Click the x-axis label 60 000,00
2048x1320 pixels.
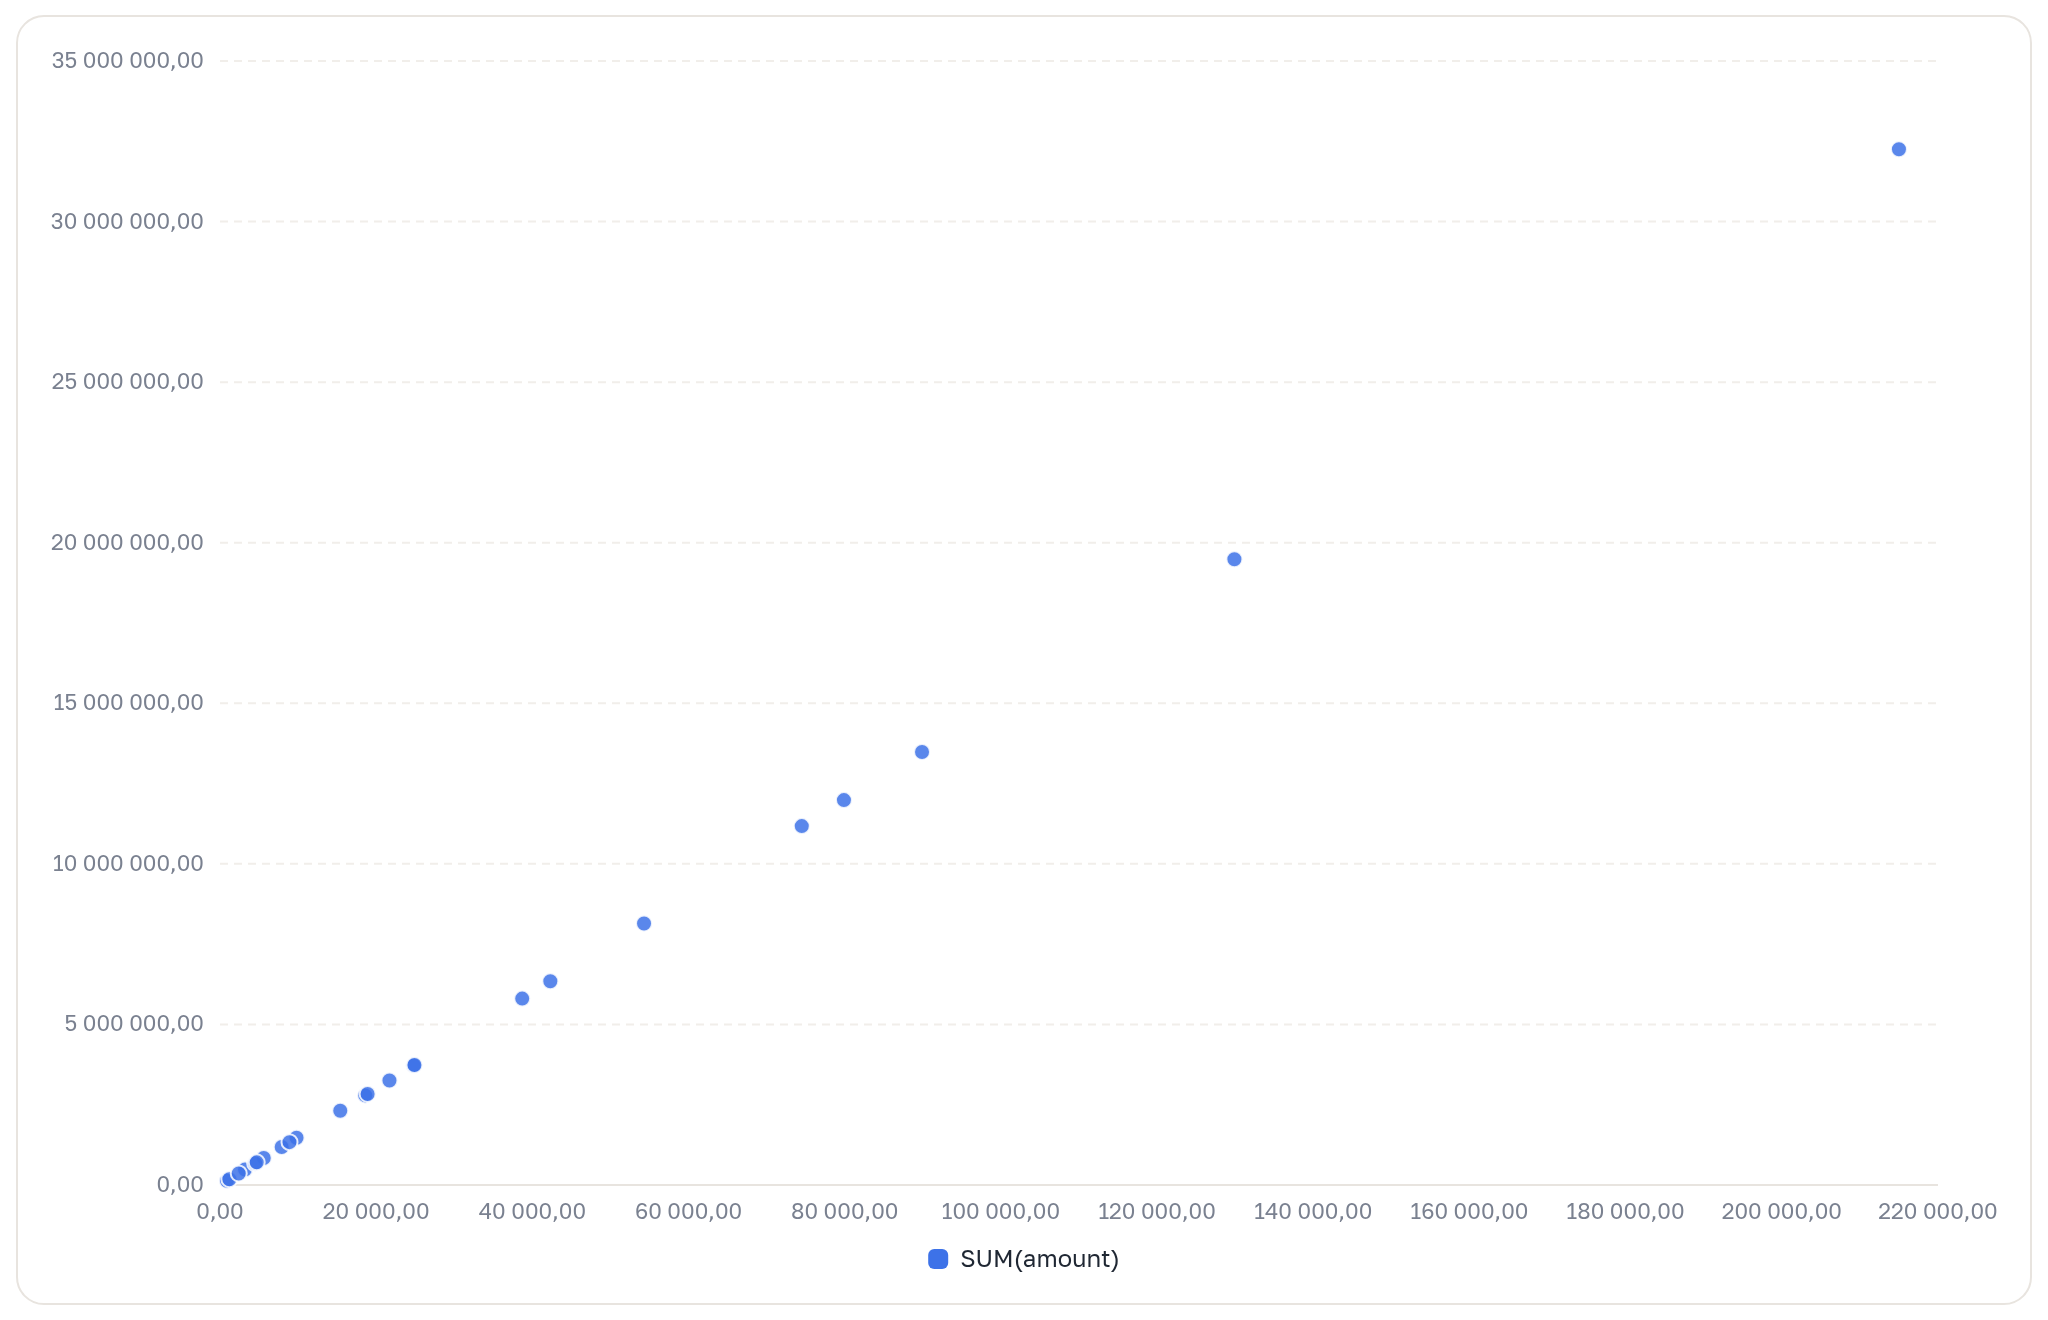tap(688, 1211)
